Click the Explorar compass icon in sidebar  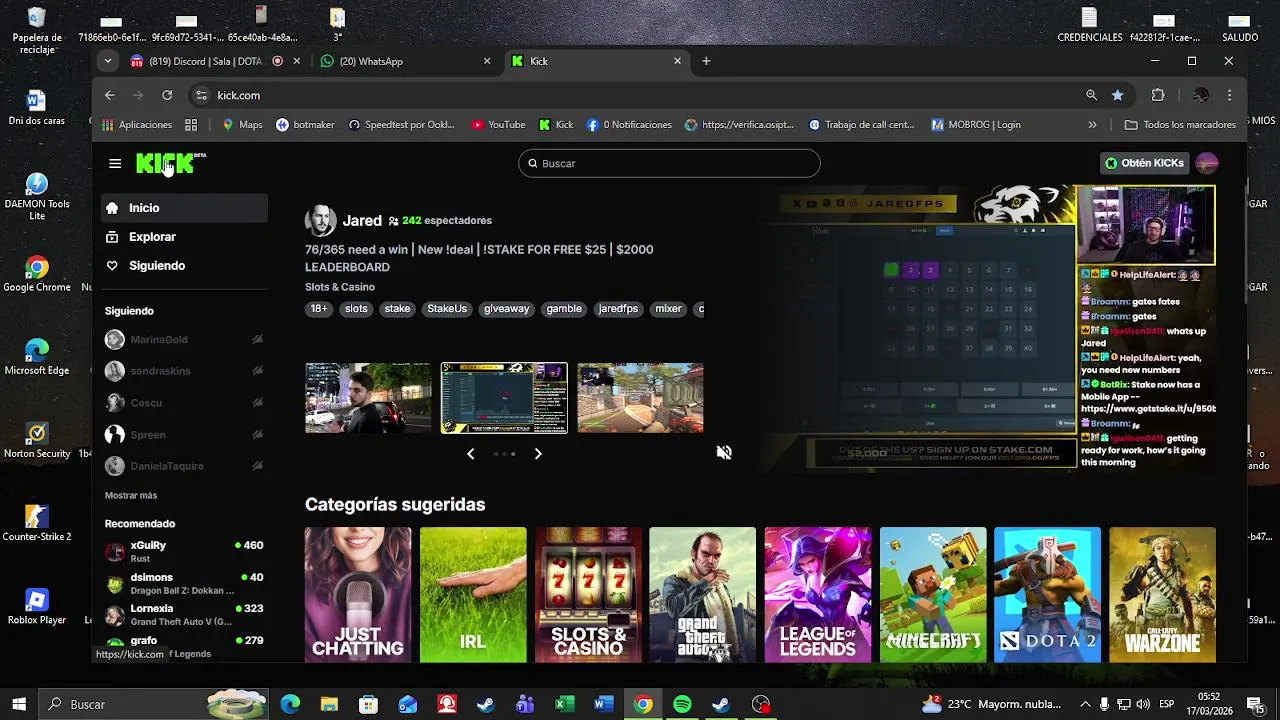point(112,237)
